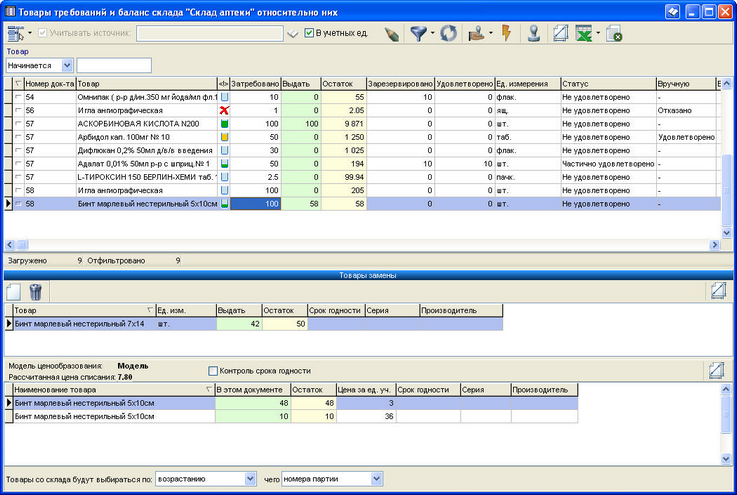Tick the checkbox for row 54 Омнипак
Viewport: 737px width, 495px height.
point(18,97)
